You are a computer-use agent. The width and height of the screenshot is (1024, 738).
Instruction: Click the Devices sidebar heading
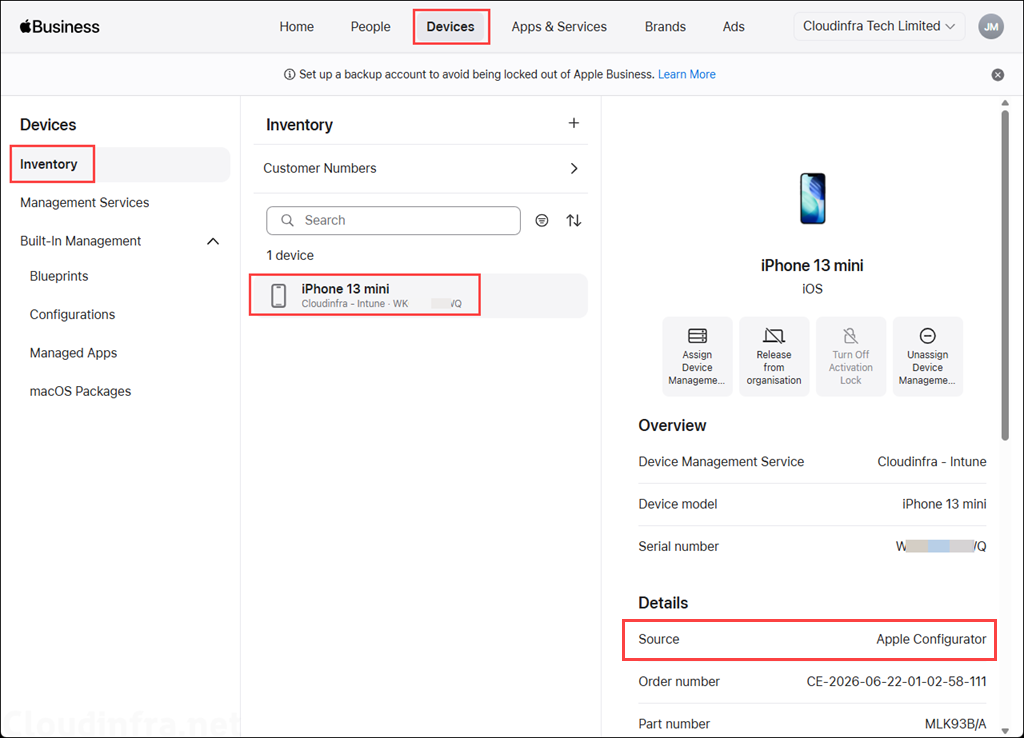point(48,125)
